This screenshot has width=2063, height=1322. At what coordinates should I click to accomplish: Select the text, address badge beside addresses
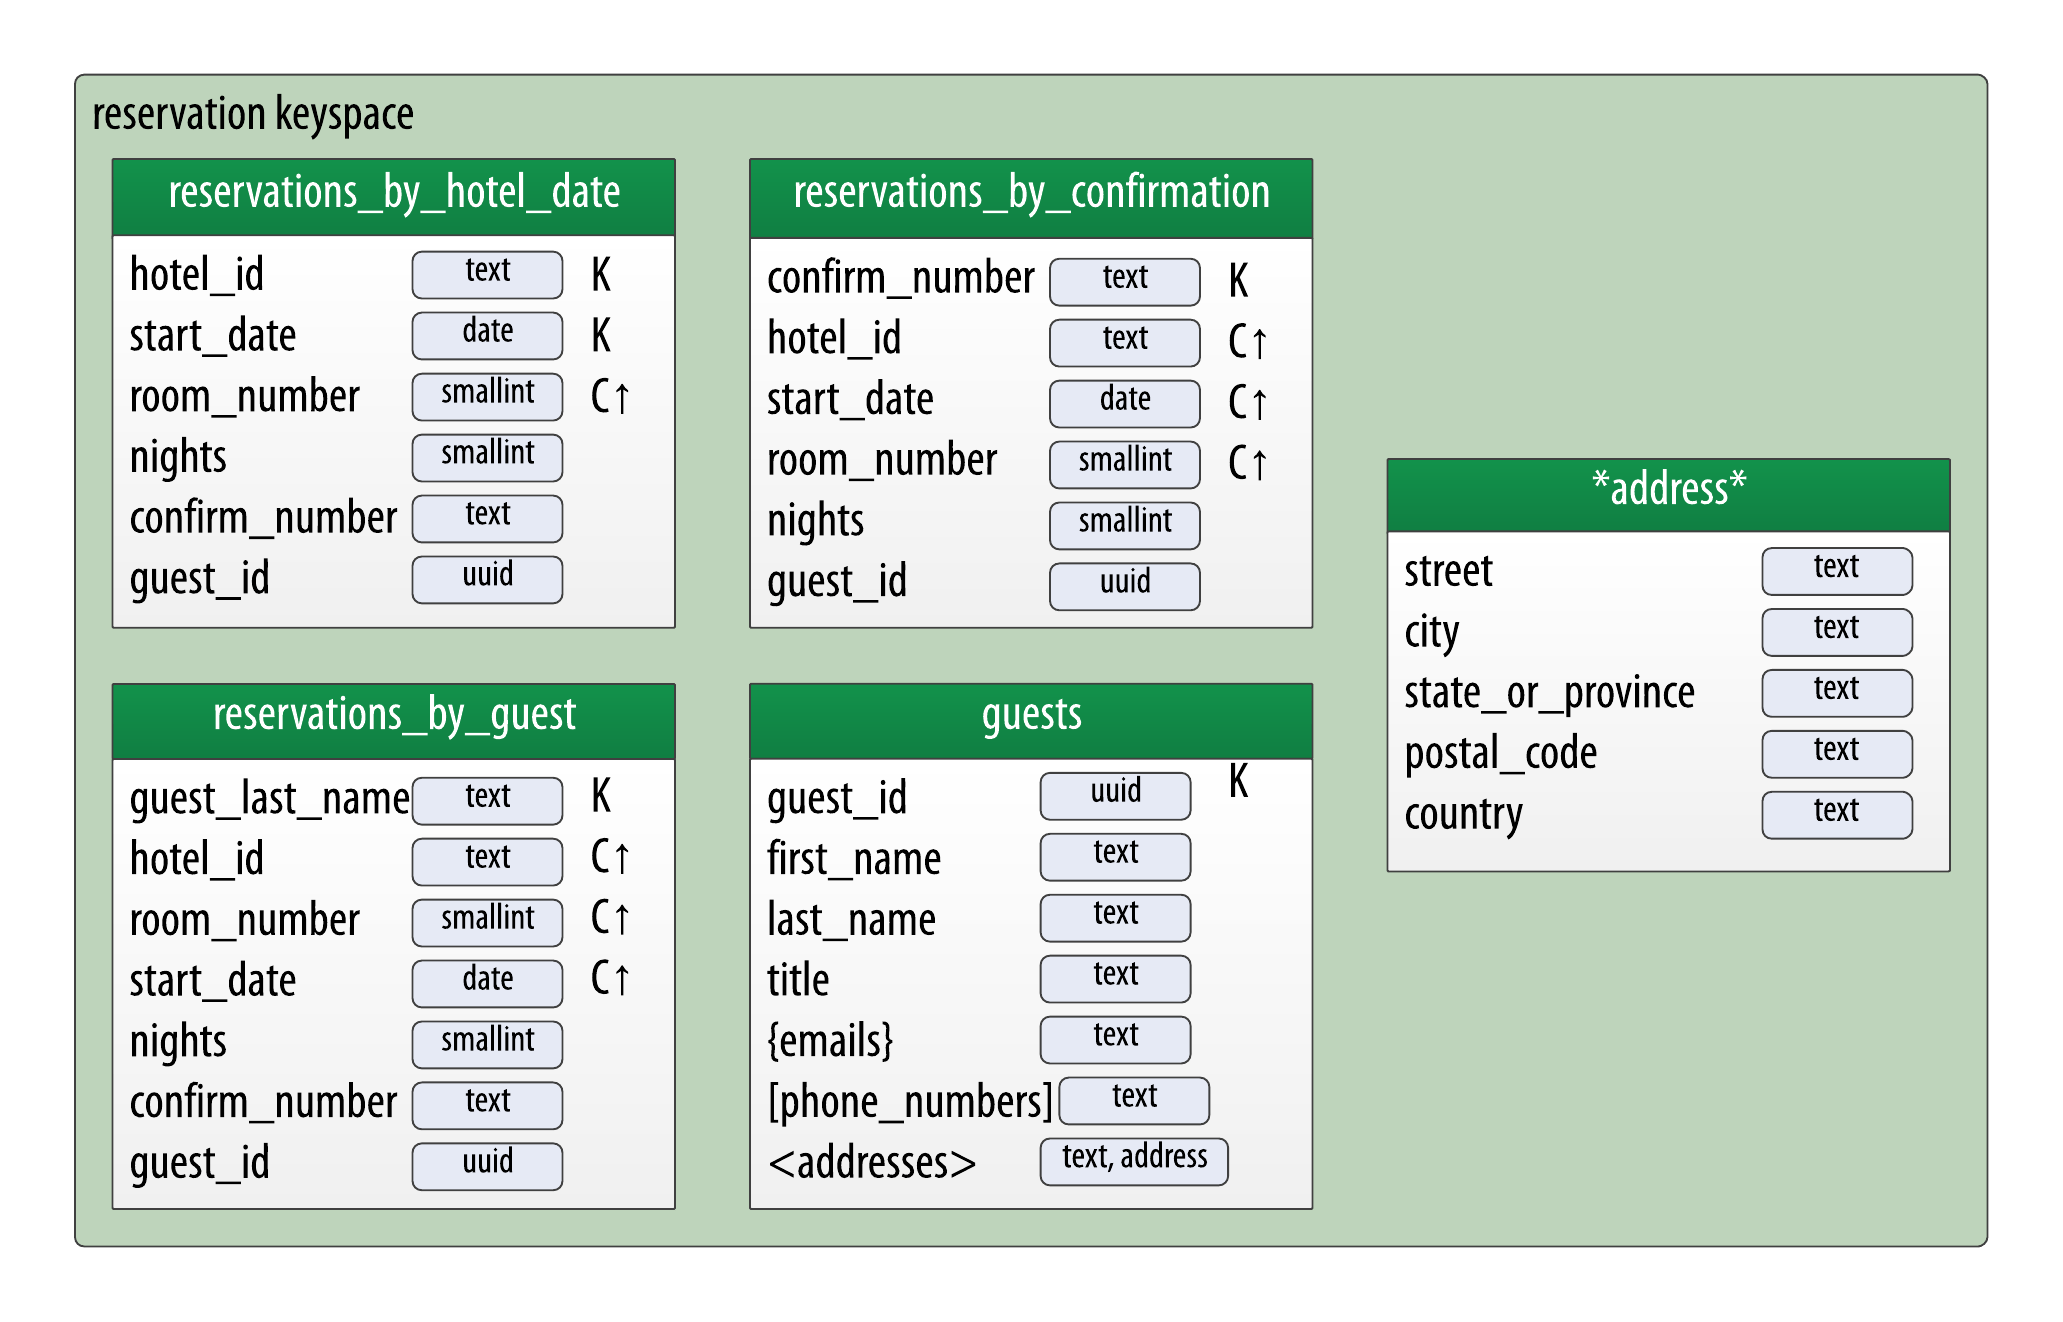1134,1160
